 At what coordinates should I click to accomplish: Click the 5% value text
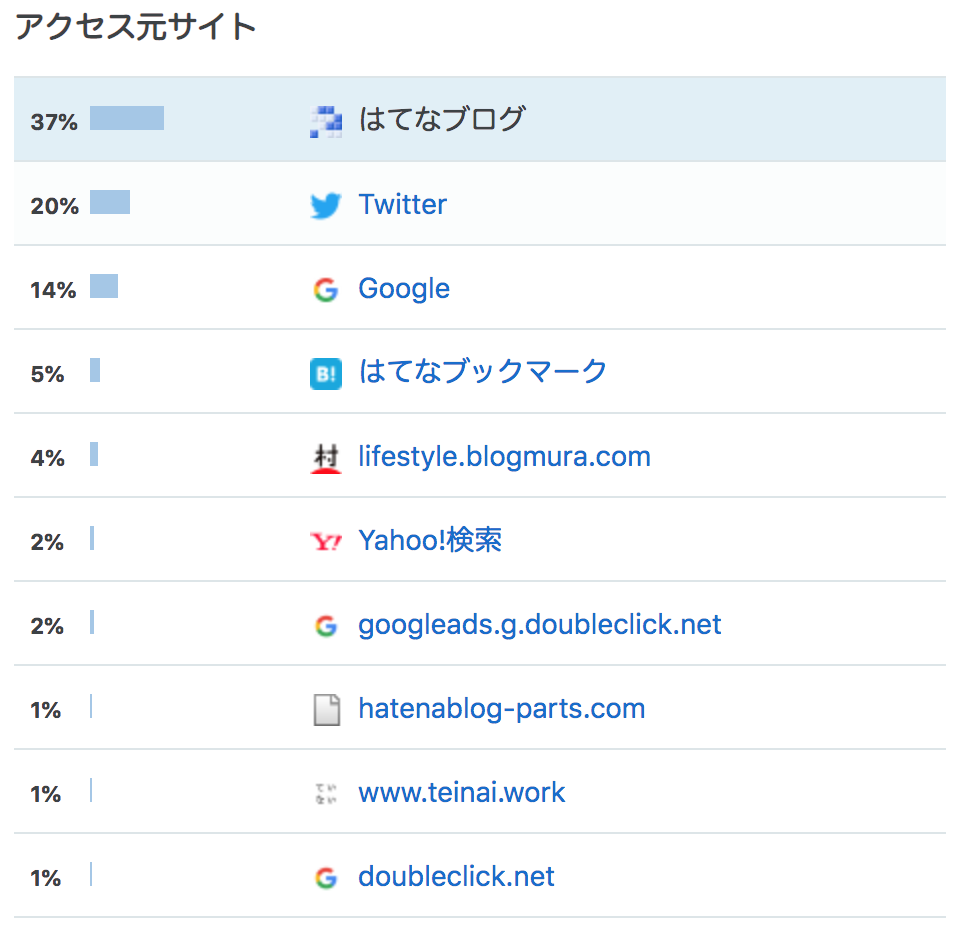47,375
